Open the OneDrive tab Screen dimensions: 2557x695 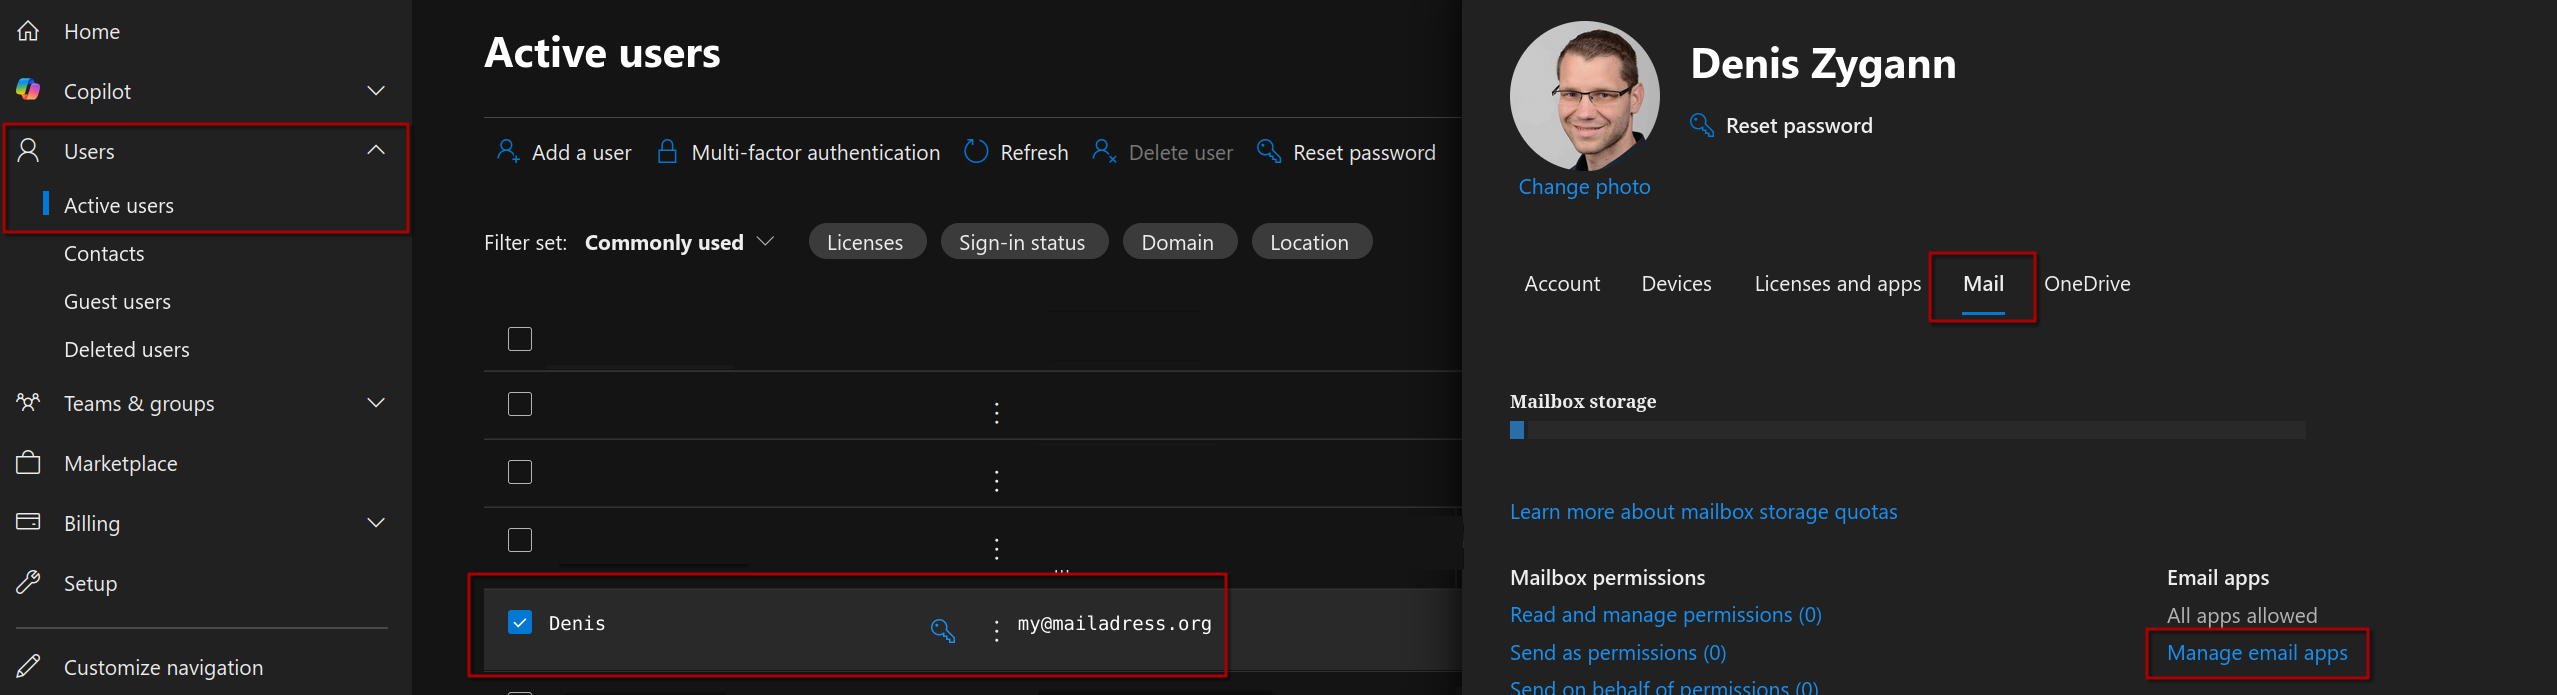point(2086,284)
